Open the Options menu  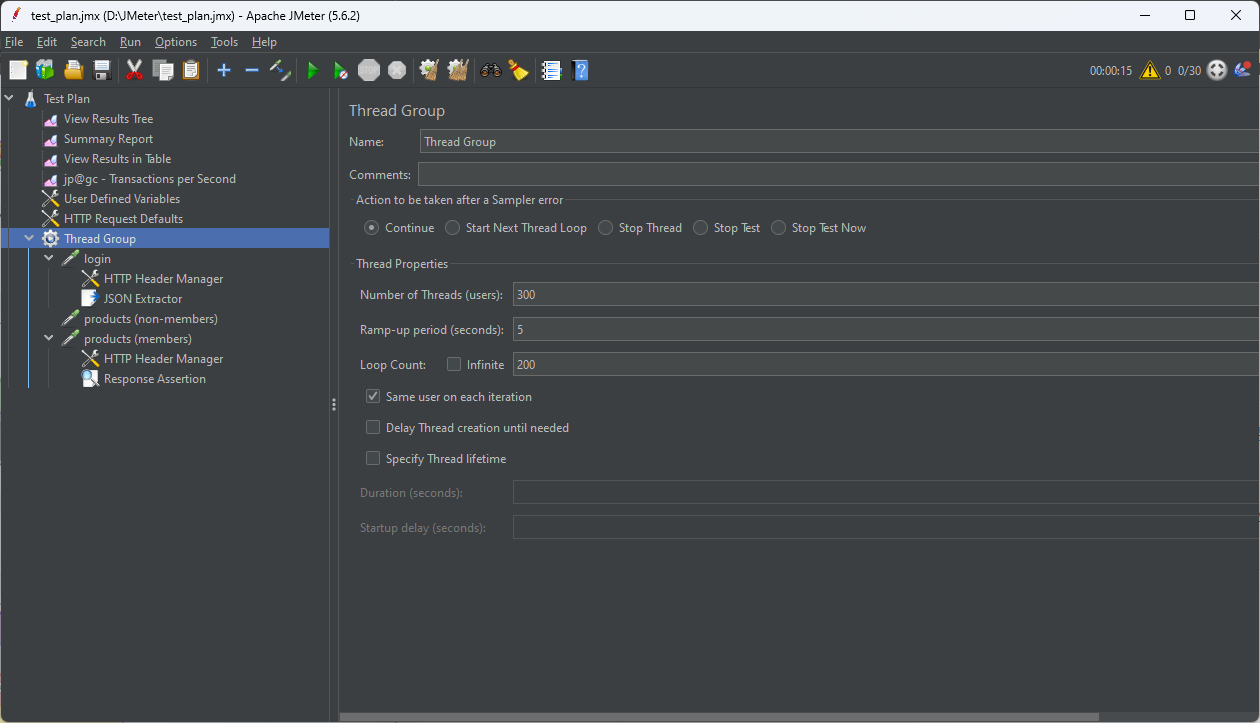pyautogui.click(x=176, y=42)
